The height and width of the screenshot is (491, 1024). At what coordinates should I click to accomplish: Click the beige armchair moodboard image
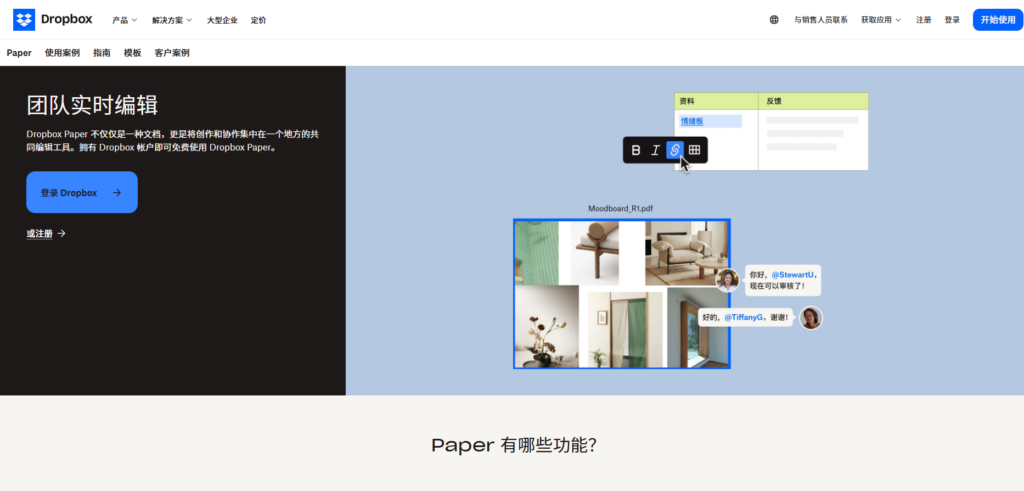pyautogui.click(x=686, y=253)
